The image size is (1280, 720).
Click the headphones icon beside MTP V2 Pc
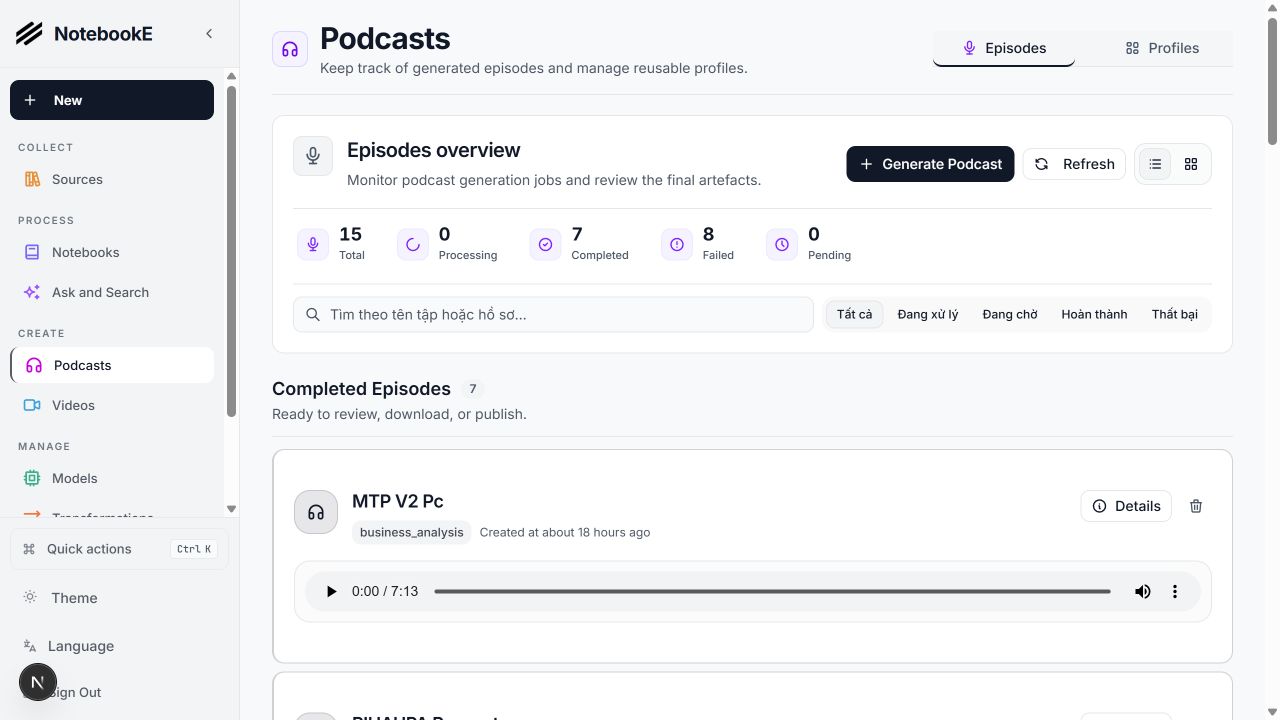316,512
